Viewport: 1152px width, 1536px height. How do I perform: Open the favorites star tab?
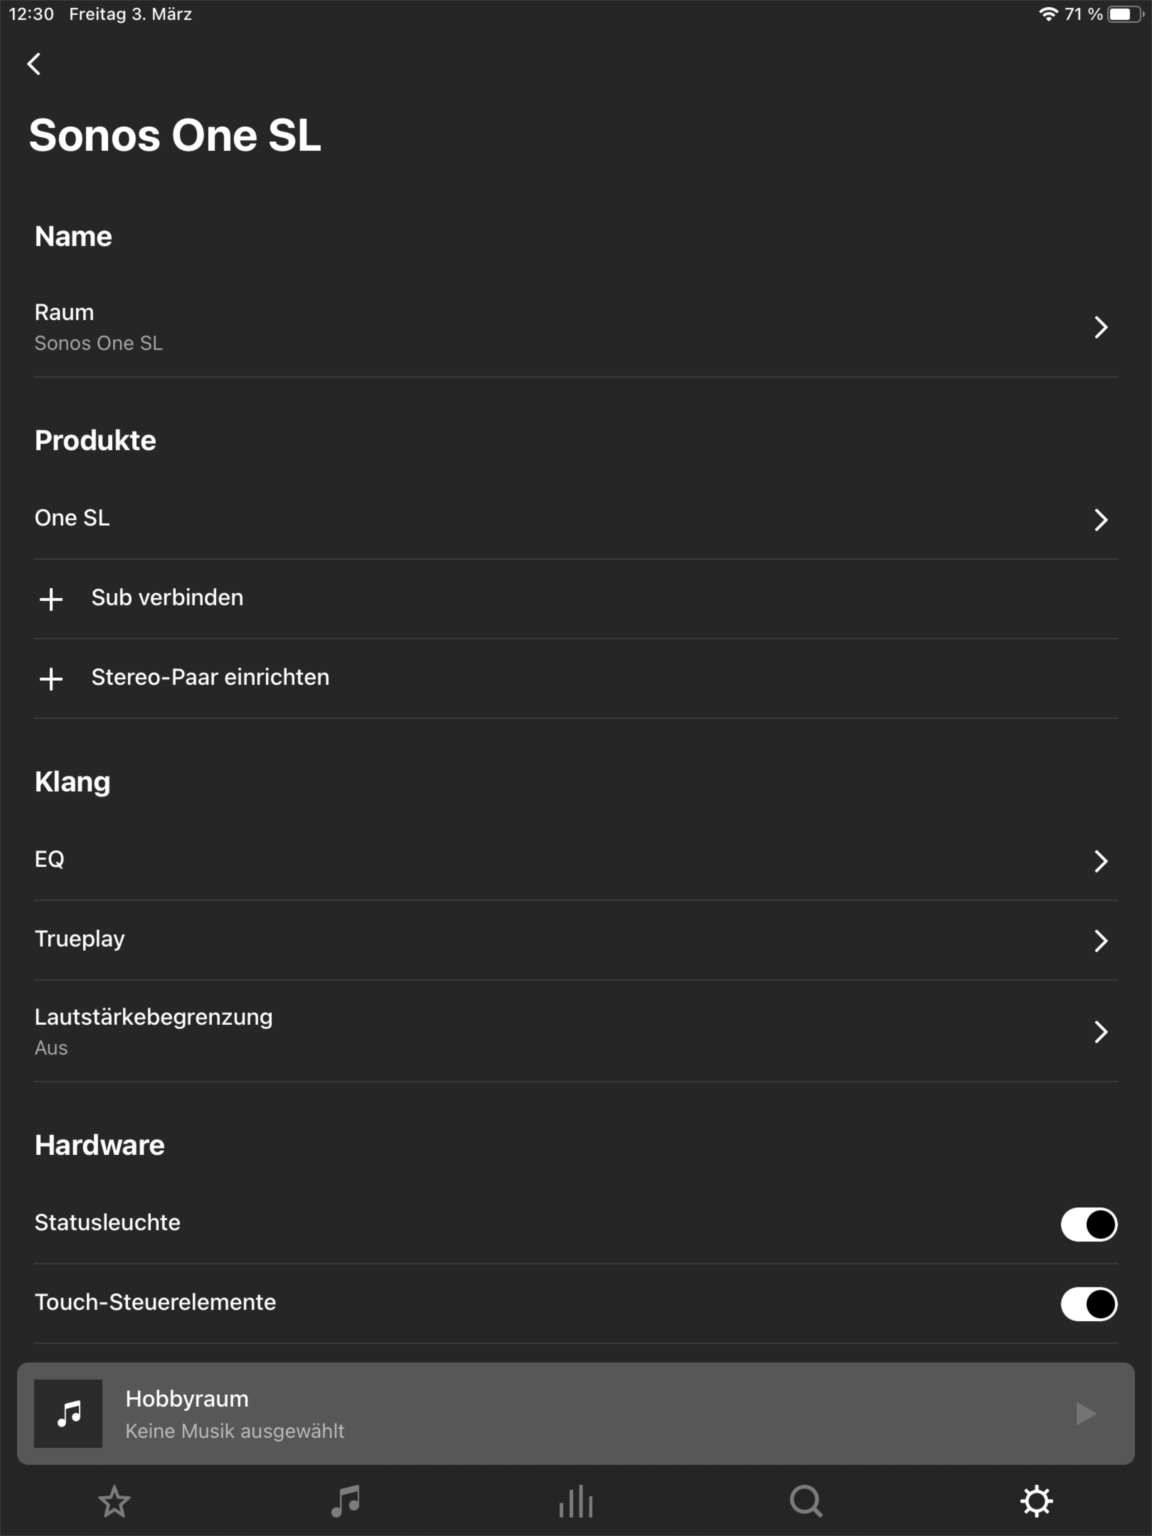coord(114,1501)
